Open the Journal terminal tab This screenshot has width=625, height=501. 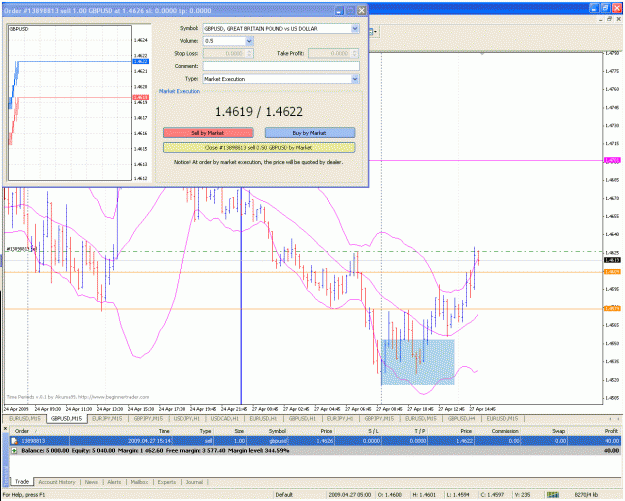[194, 482]
